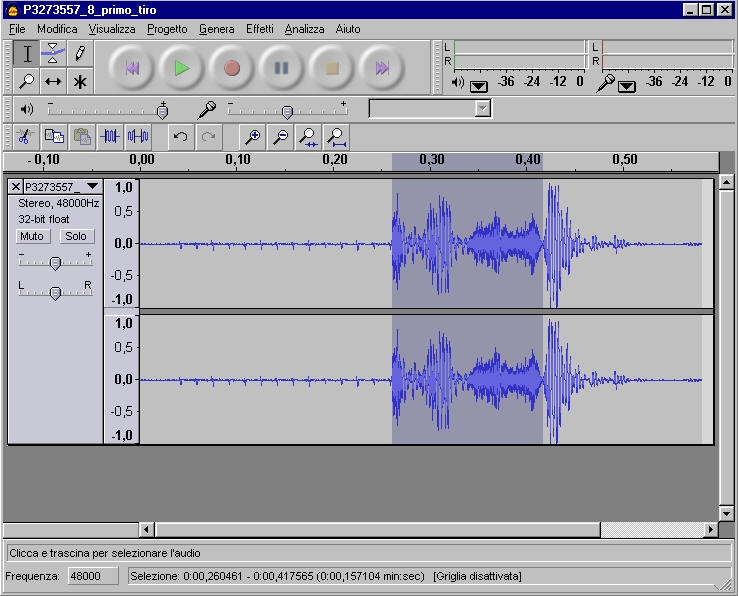Click the output level meter L bar
The image size is (738, 596).
[x=519, y=47]
